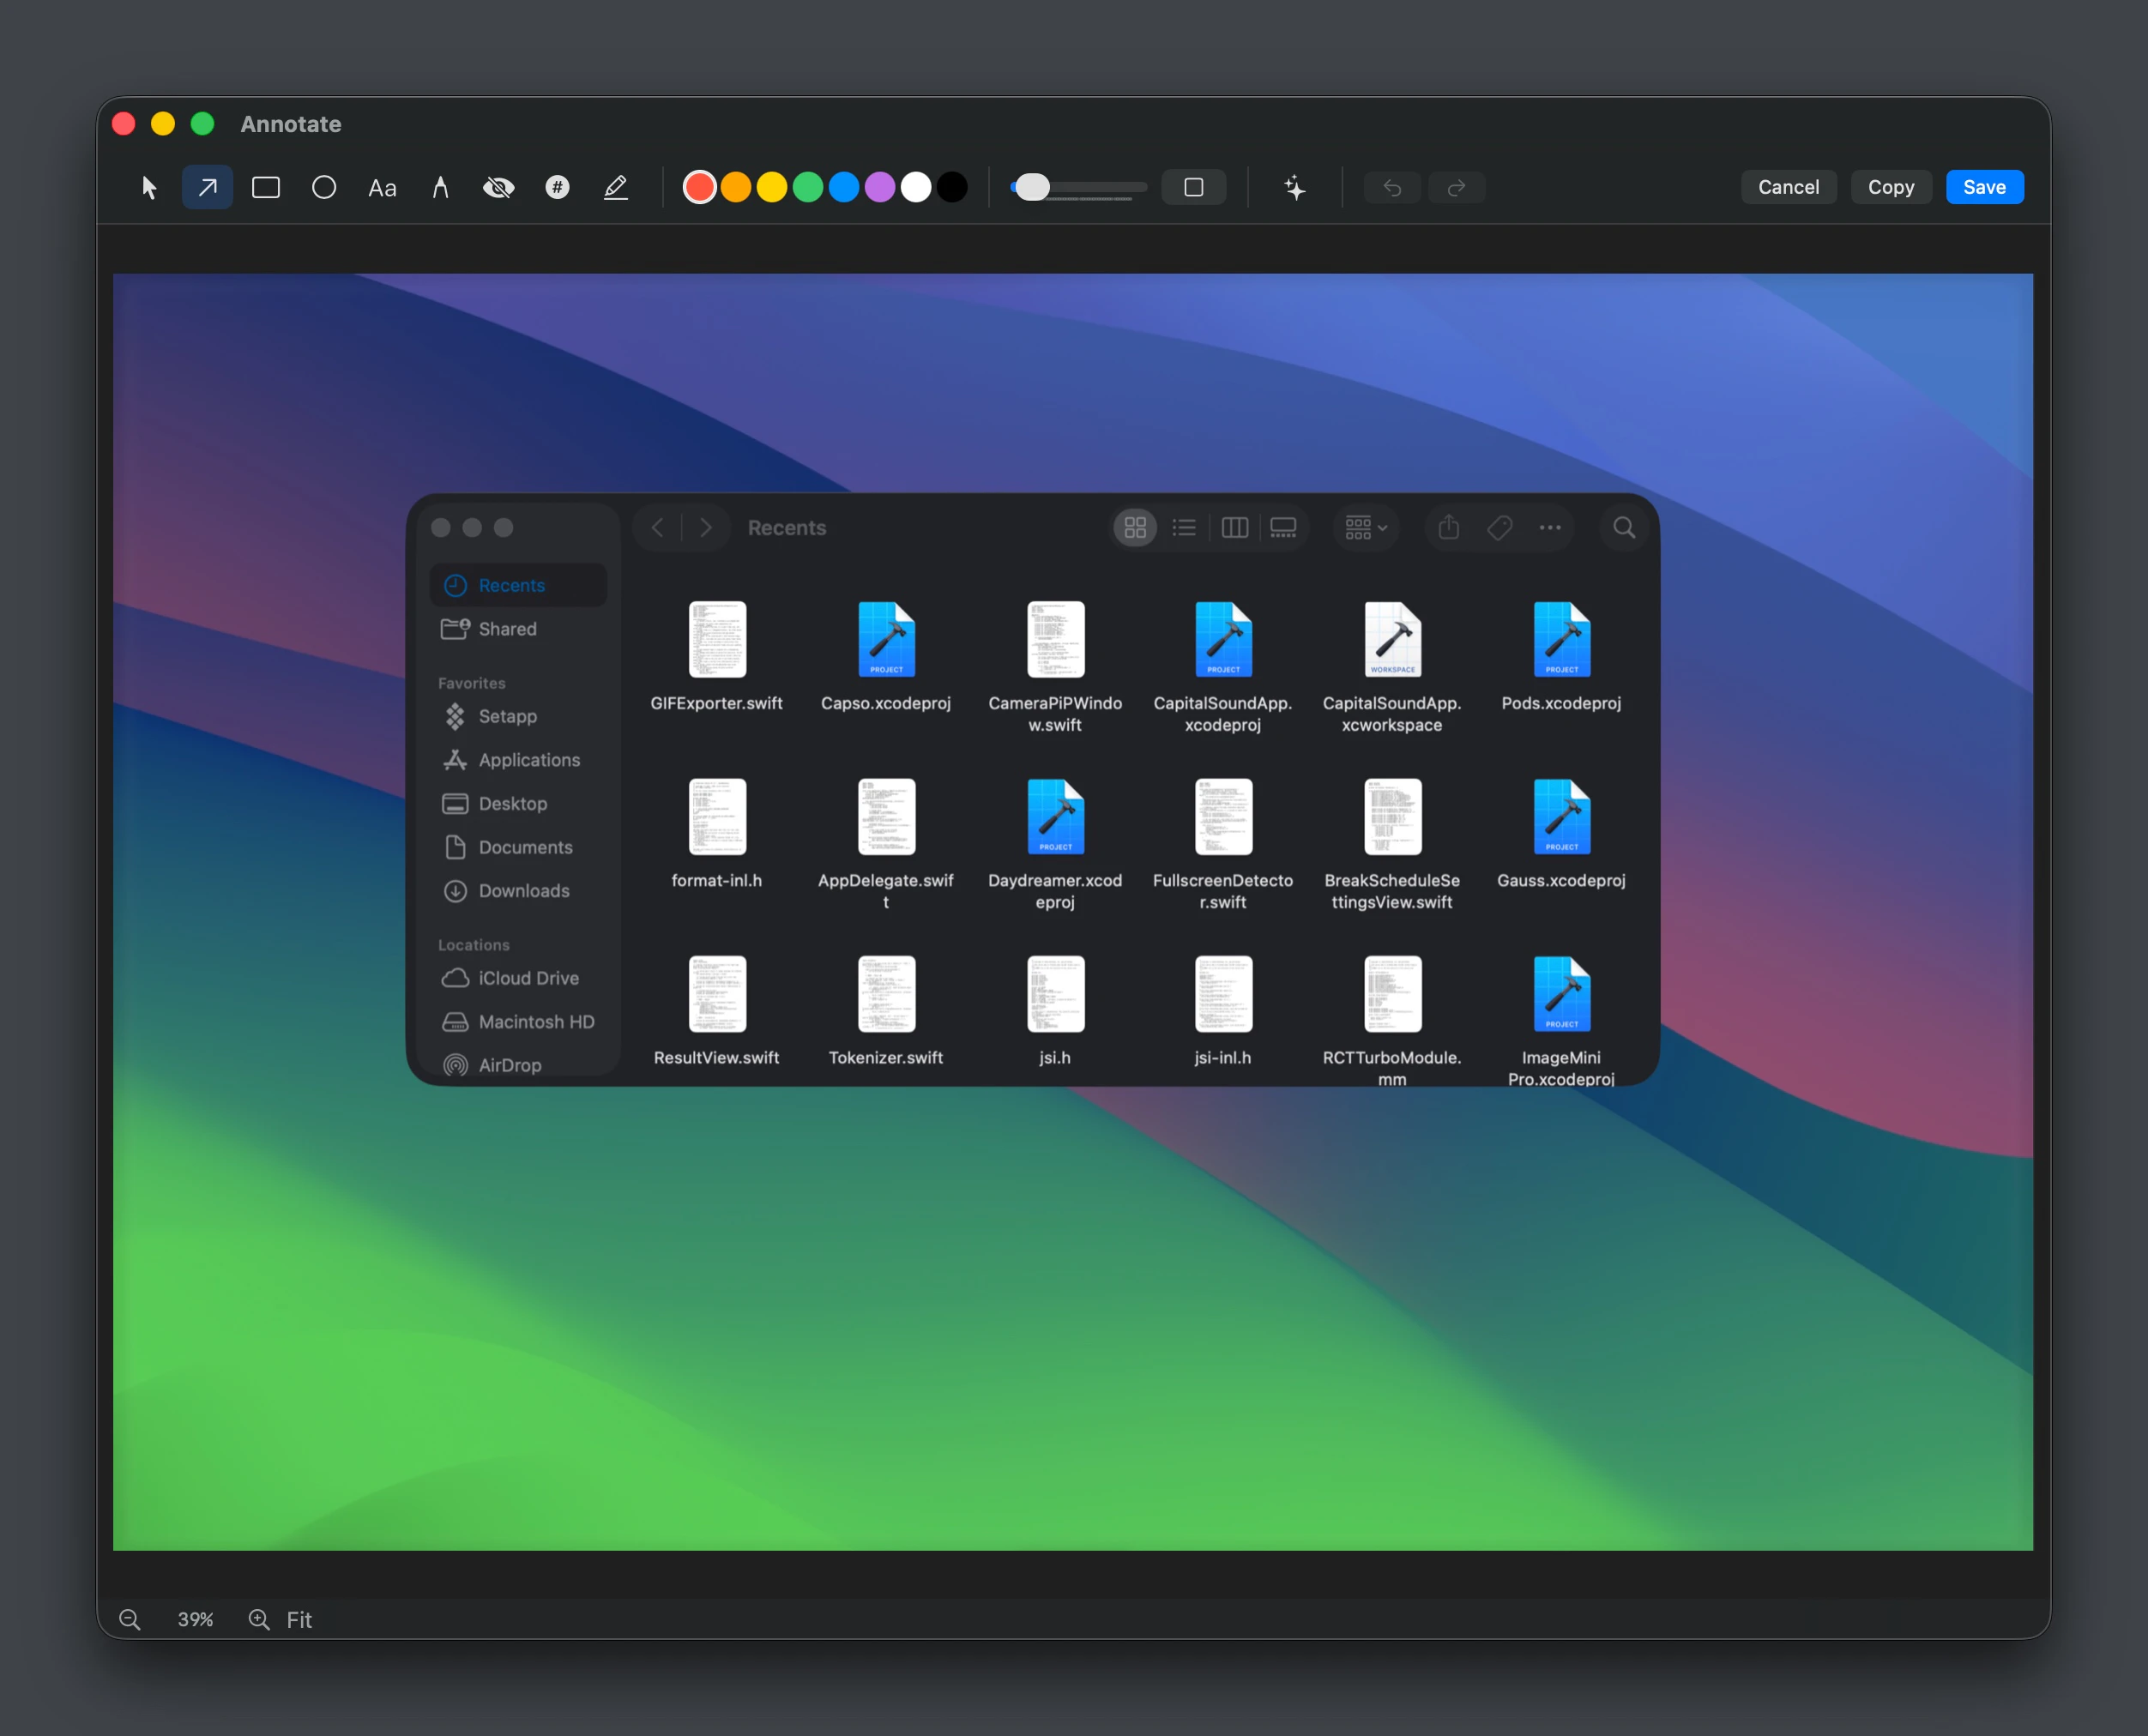The height and width of the screenshot is (1736, 2148).
Task: Click the zoom out magnifier icon
Action: [x=130, y=1619]
